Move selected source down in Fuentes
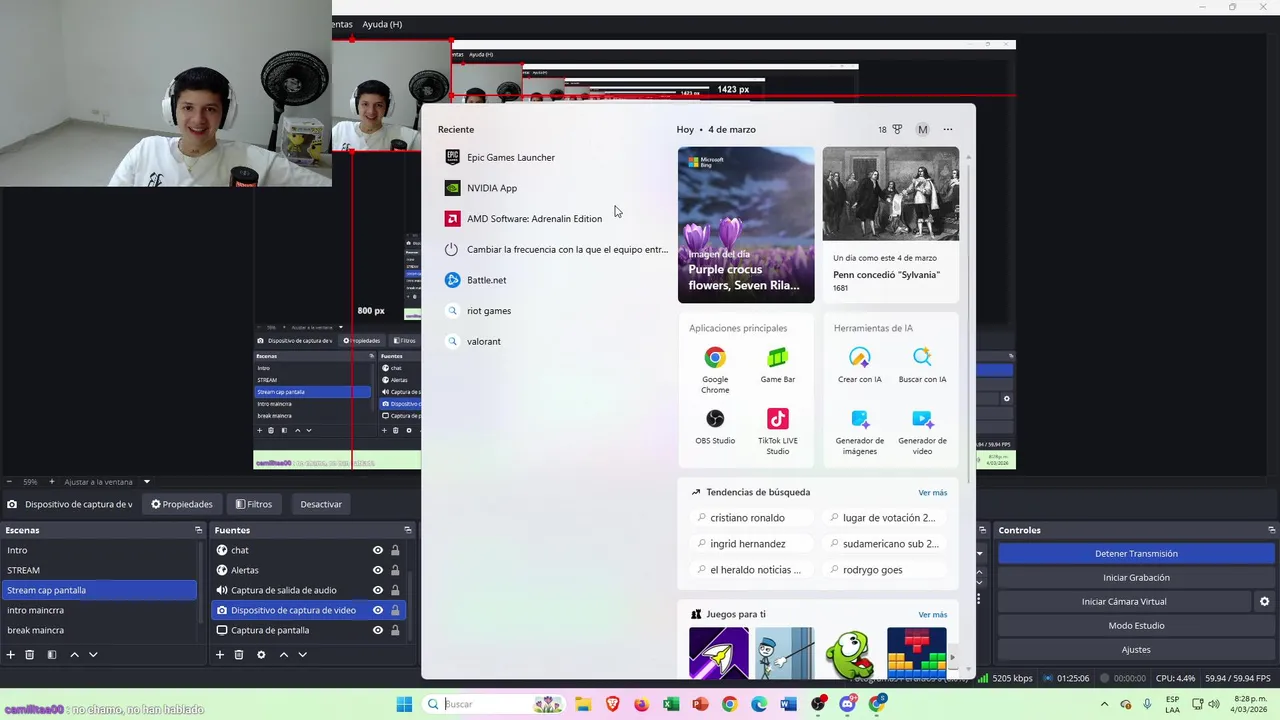The image size is (1280, 720). coord(302,654)
